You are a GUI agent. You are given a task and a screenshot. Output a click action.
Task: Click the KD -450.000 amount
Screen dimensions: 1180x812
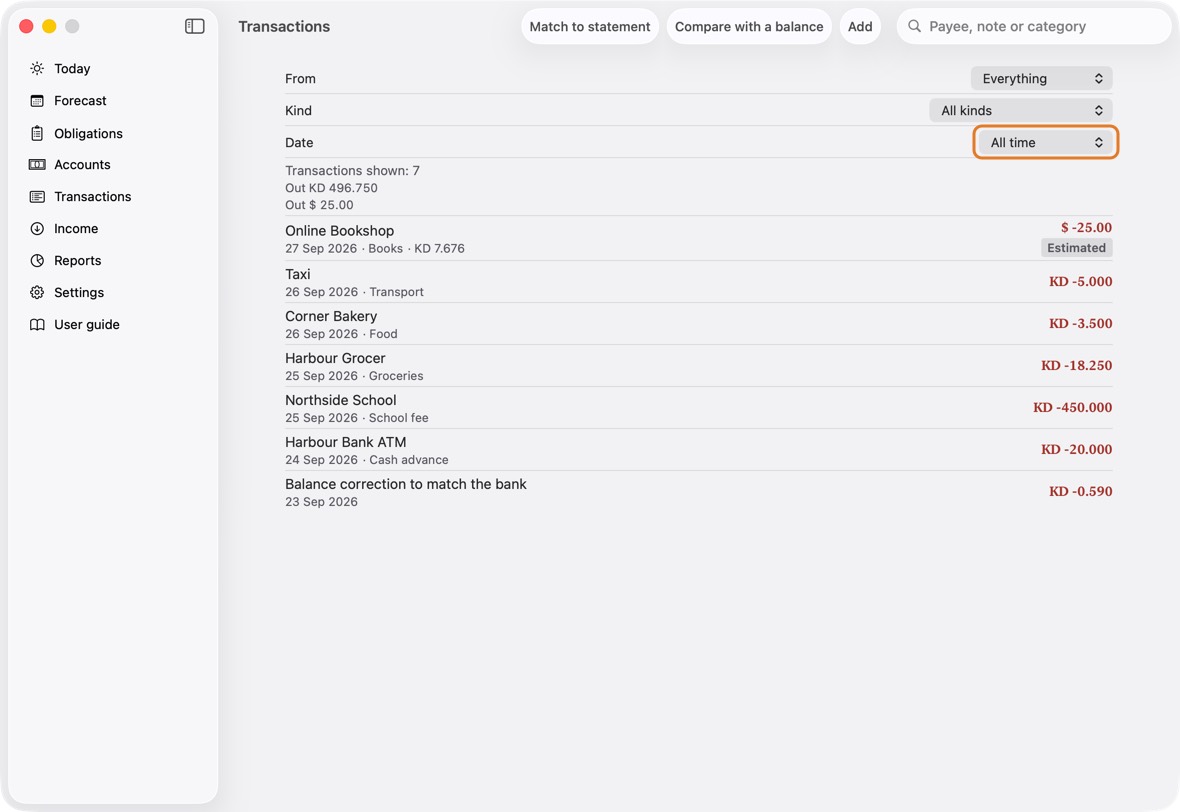[1072, 408]
